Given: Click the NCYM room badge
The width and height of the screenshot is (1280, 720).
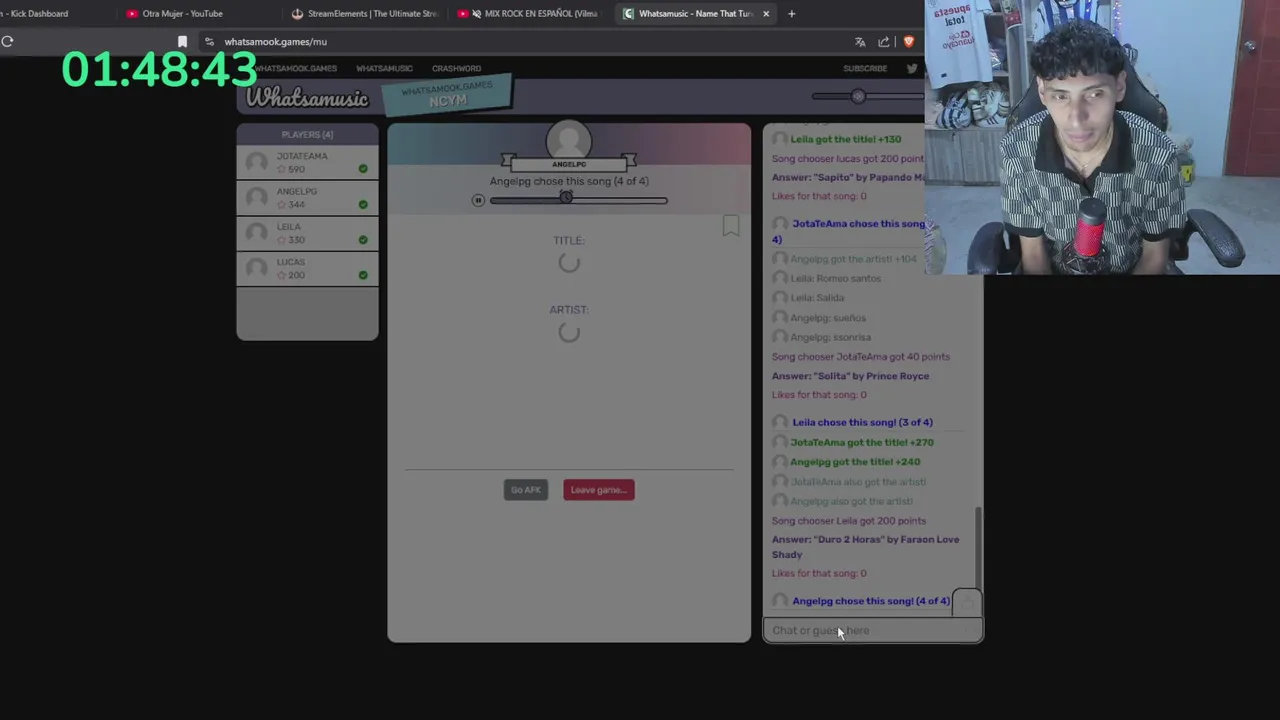Looking at the screenshot, I should click(x=447, y=95).
